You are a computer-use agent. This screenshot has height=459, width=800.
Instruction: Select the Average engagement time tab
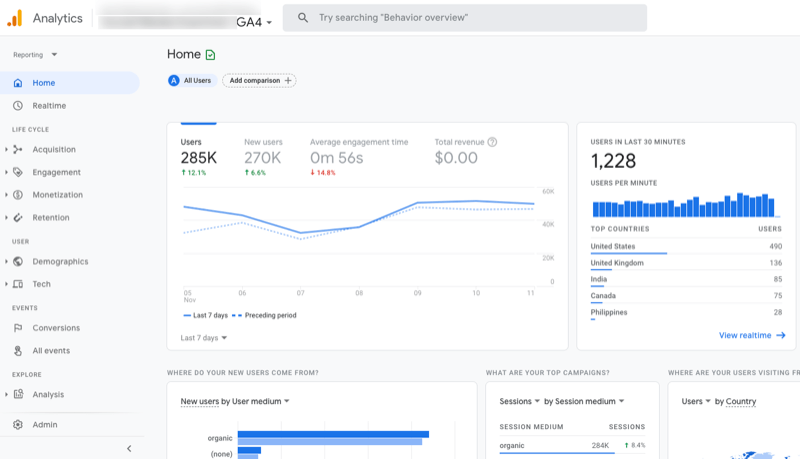tap(359, 158)
